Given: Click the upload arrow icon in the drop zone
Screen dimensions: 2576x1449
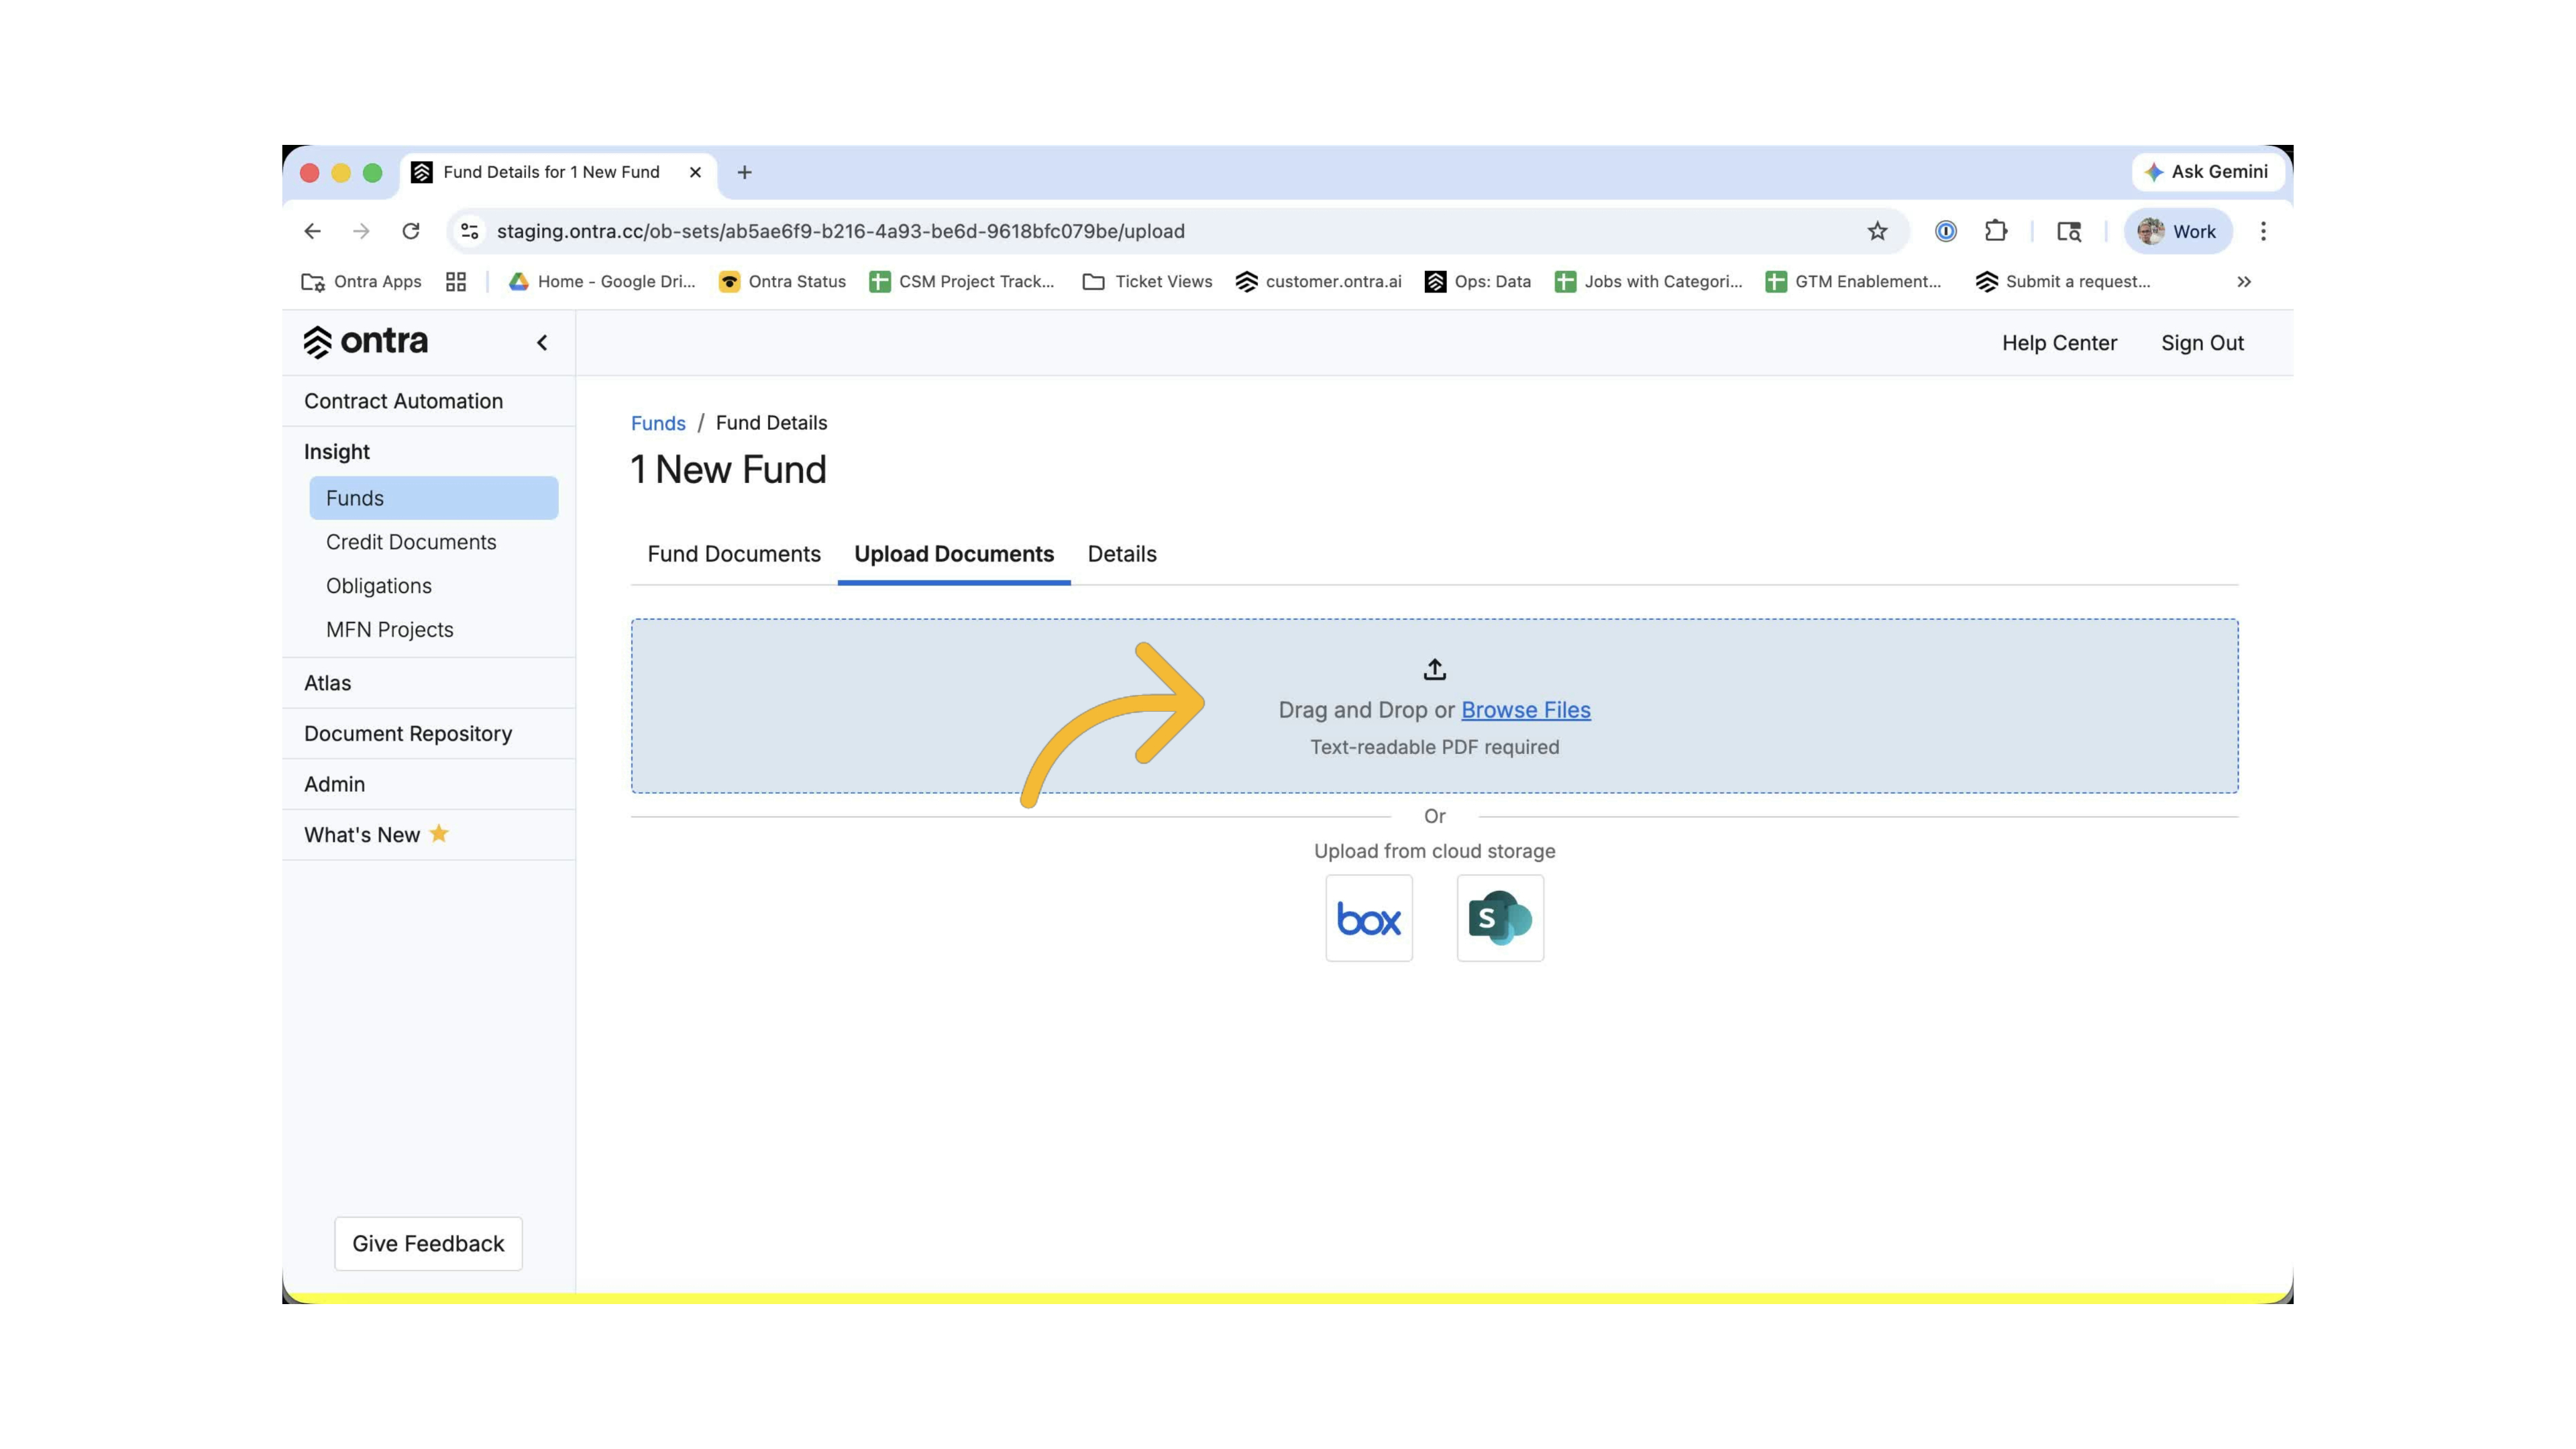Looking at the screenshot, I should pyautogui.click(x=1435, y=669).
